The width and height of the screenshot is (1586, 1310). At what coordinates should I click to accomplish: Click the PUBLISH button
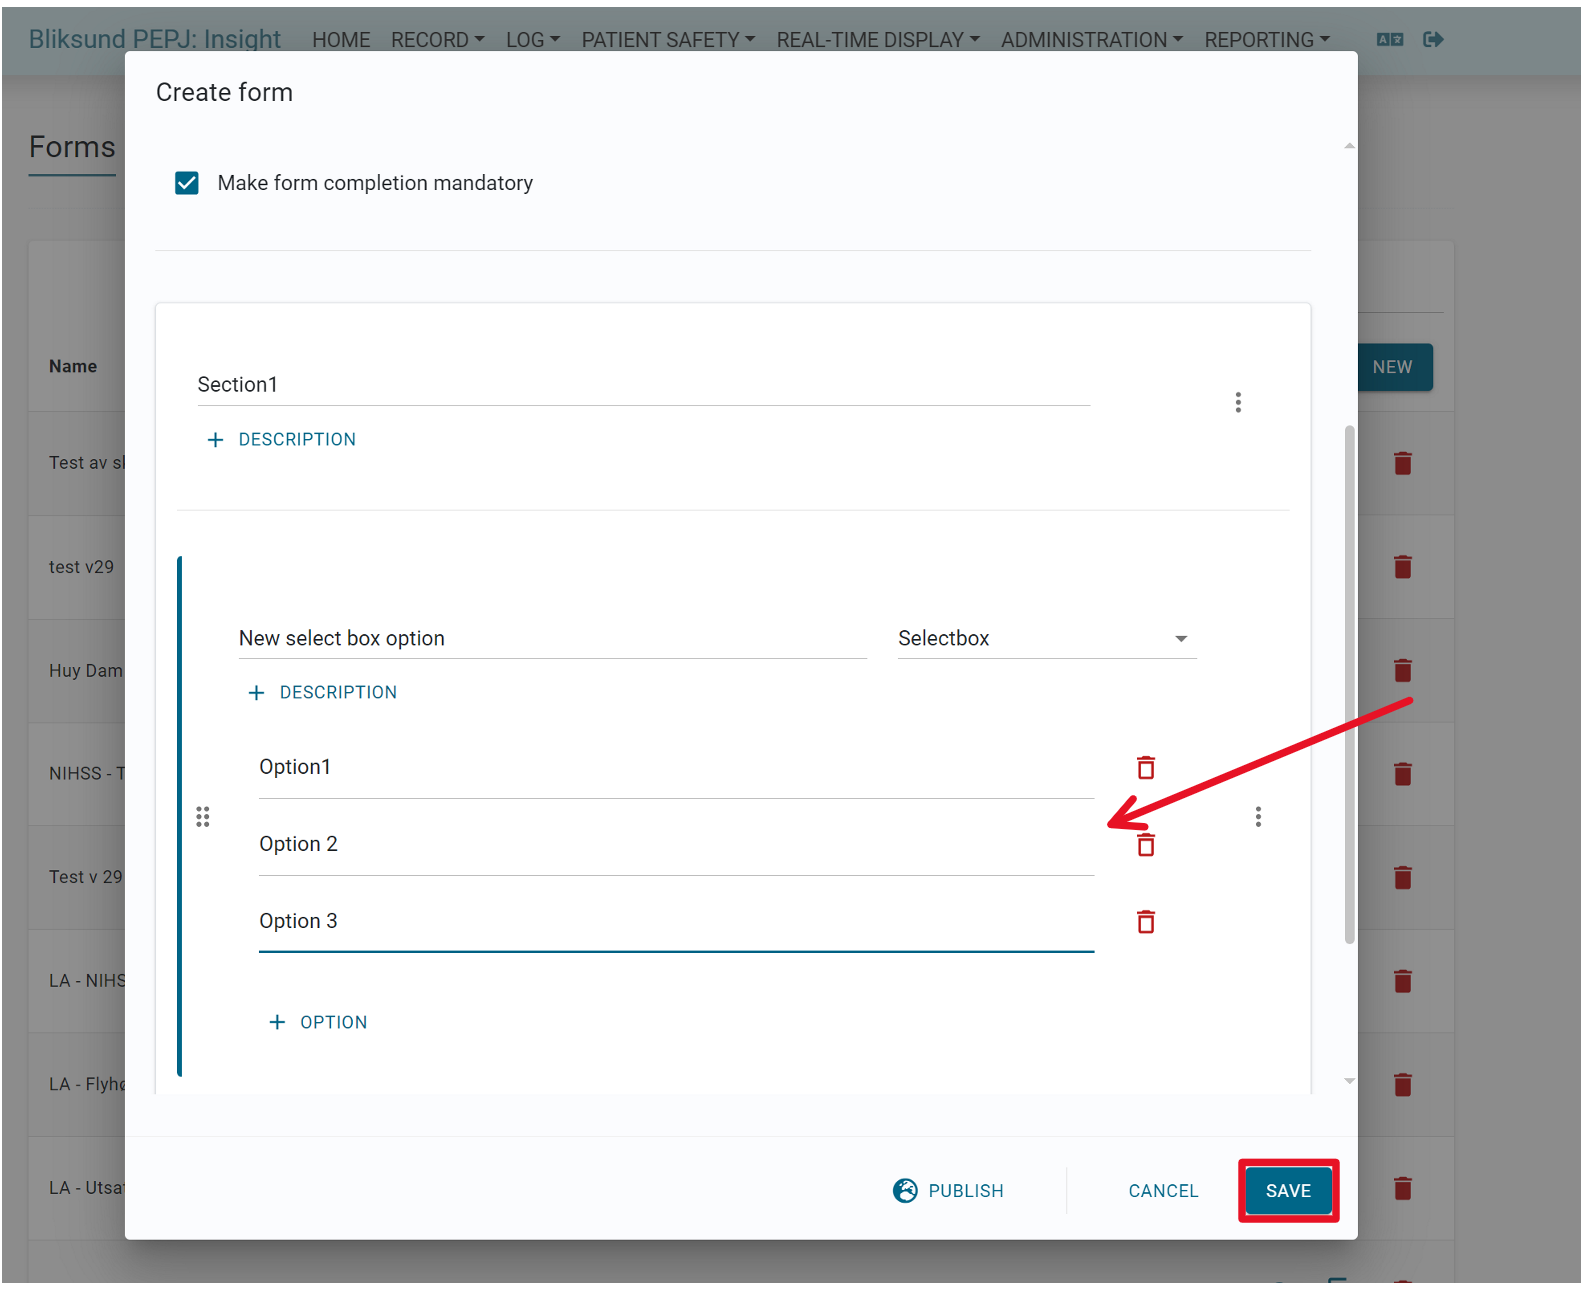[x=948, y=1190]
